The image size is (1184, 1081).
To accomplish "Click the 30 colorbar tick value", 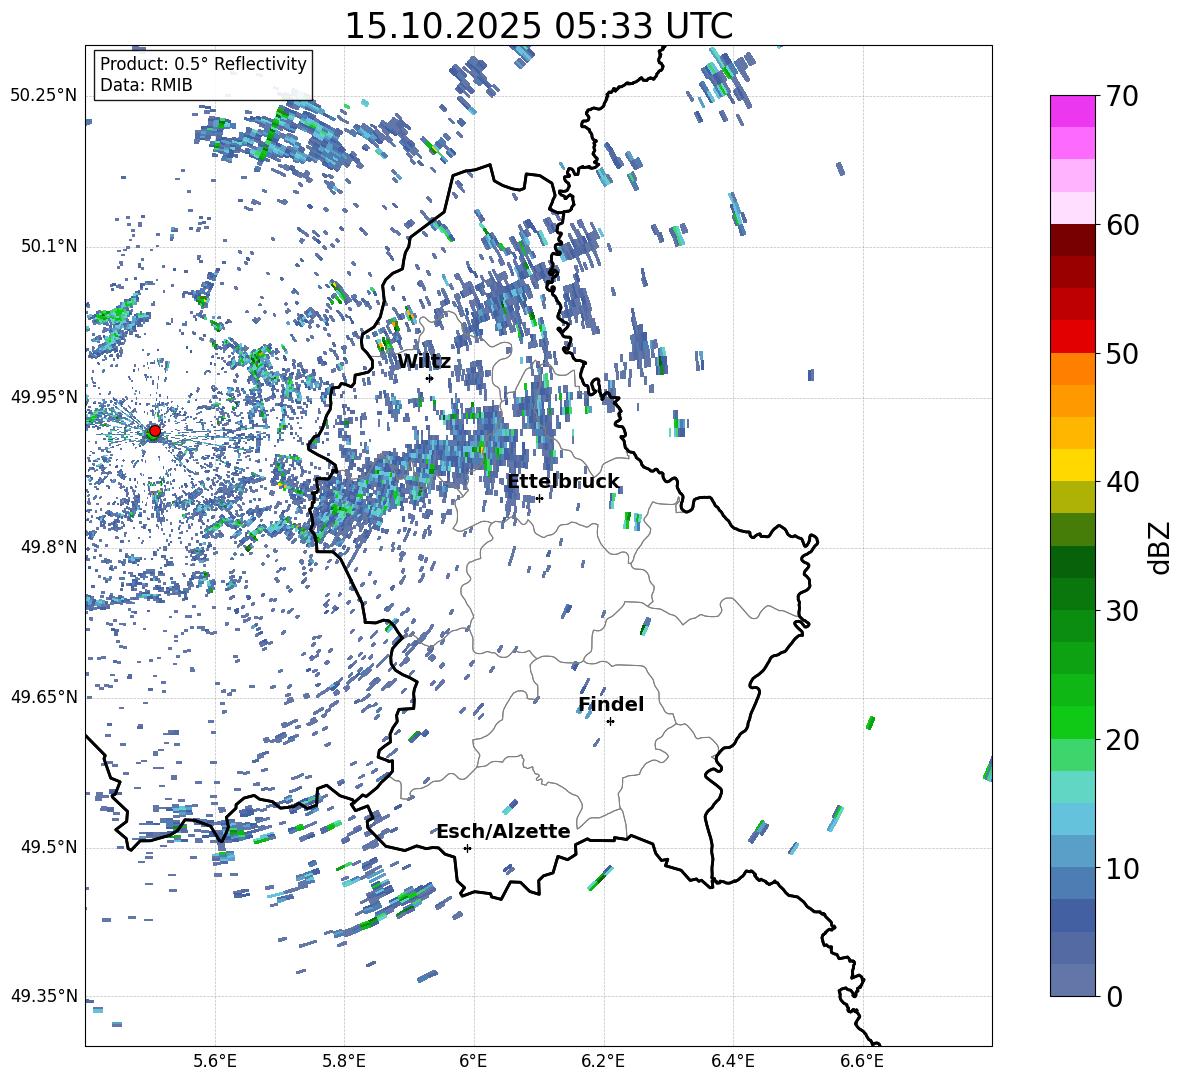I will (x=1122, y=611).
